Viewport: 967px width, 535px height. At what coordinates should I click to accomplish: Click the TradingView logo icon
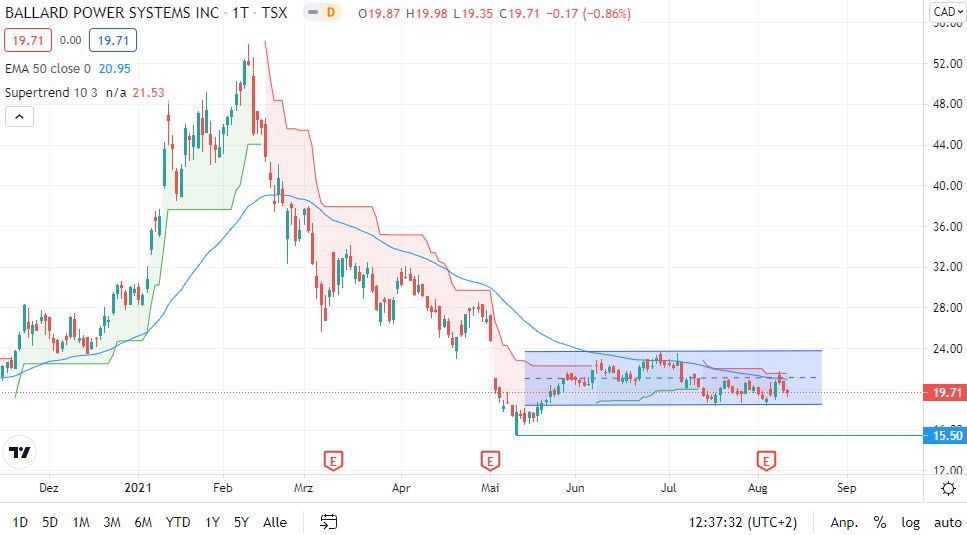click(18, 452)
